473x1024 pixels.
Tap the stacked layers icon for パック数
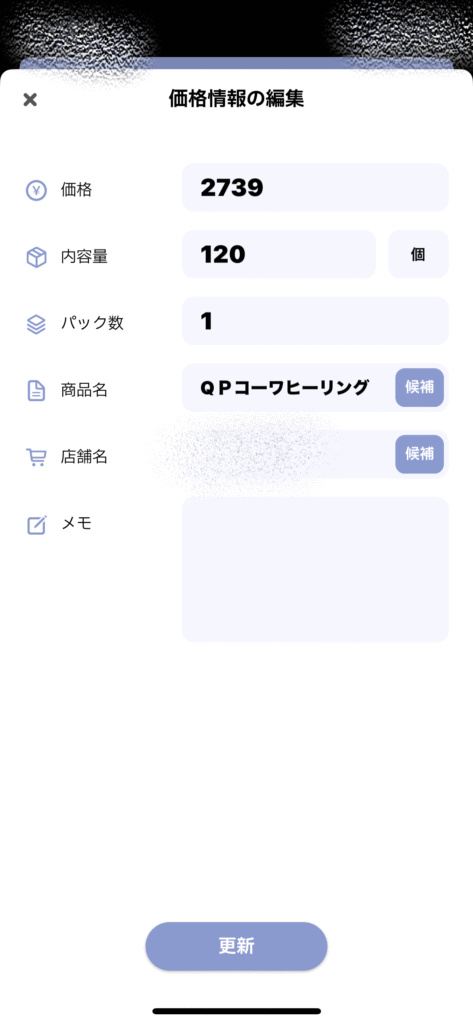click(x=36, y=324)
